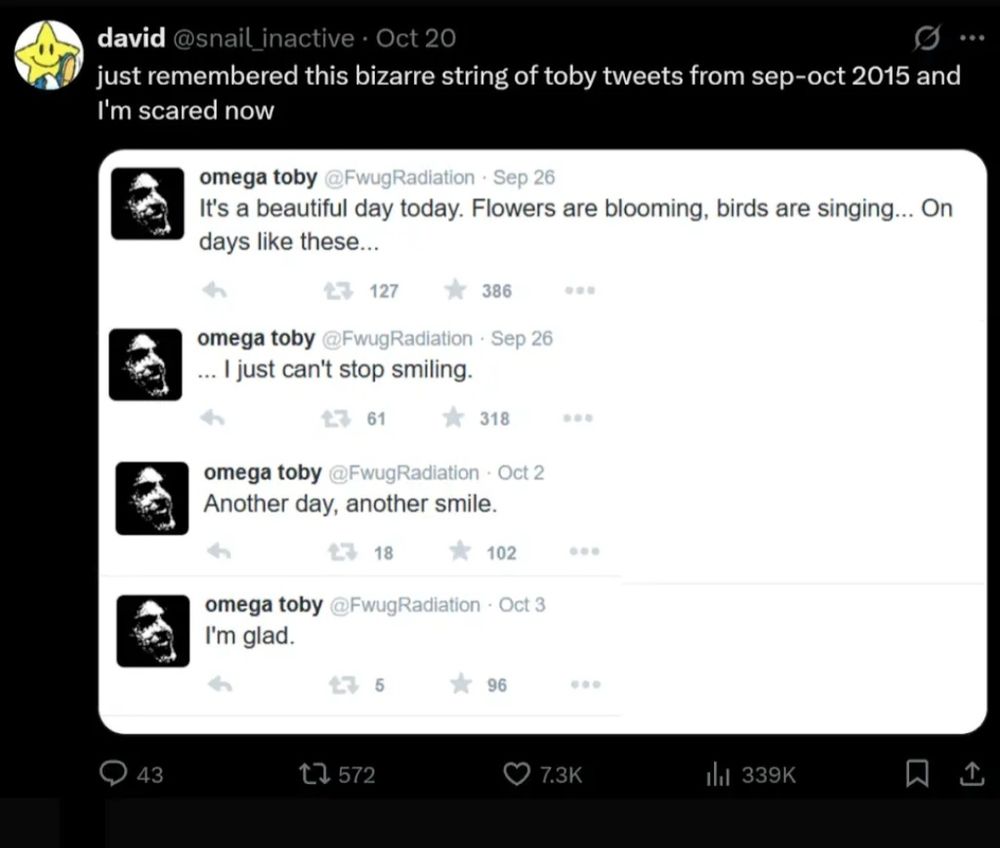View analytics showing 339K views
1000x848 pixels.
718,773
